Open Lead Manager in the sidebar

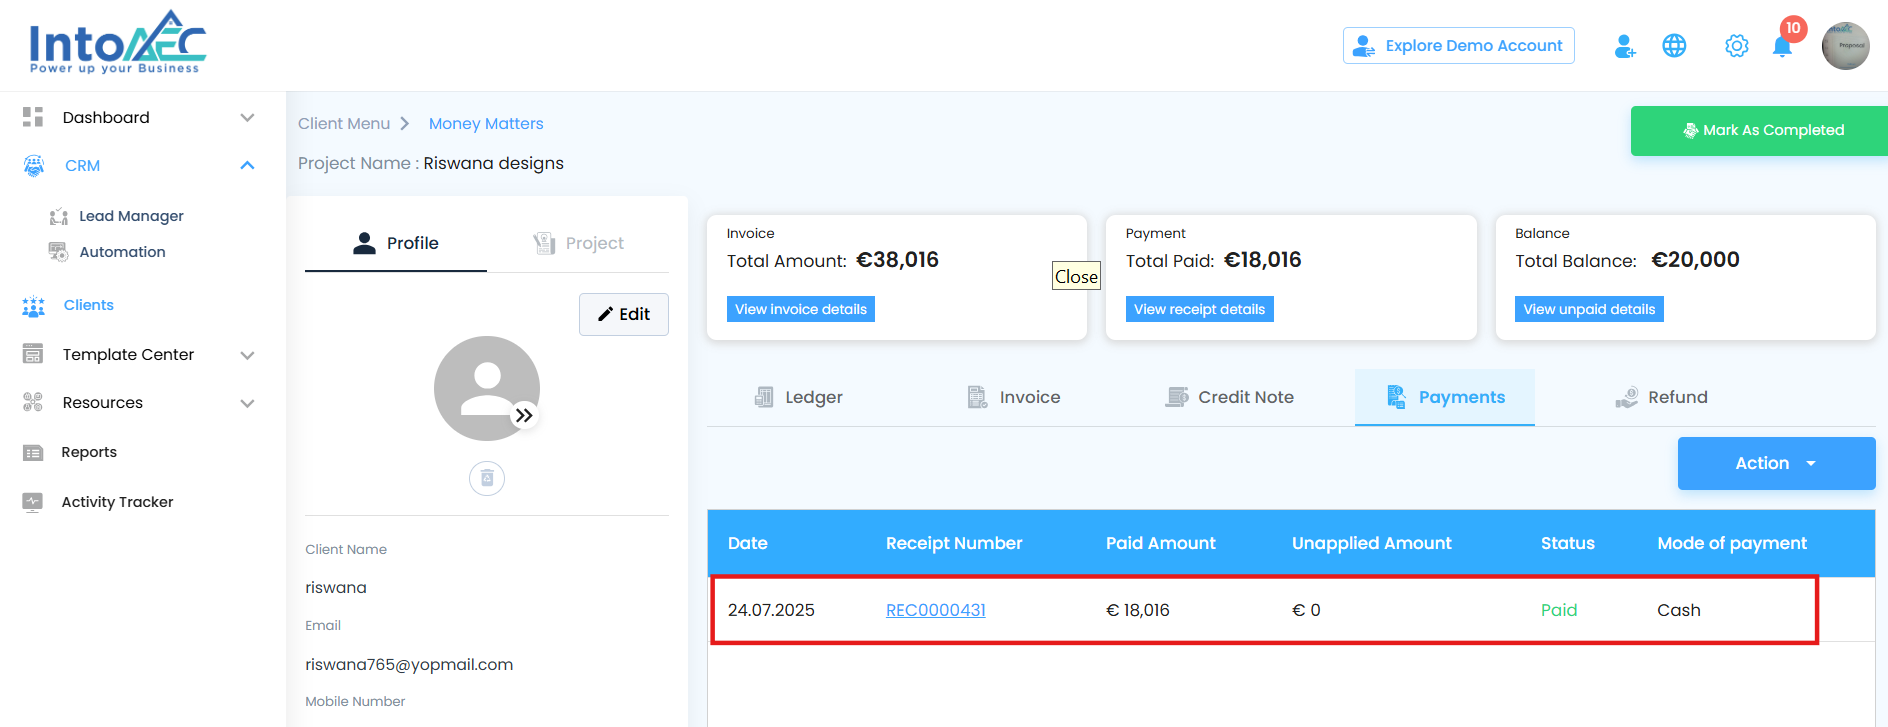pos(131,216)
